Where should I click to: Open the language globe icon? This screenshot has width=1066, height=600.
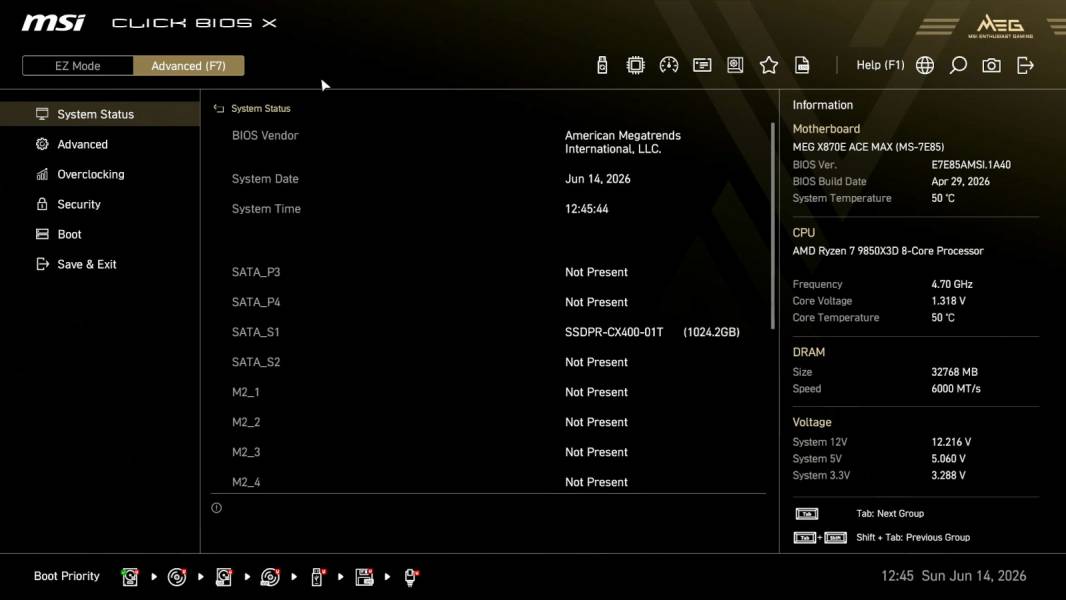pos(925,65)
